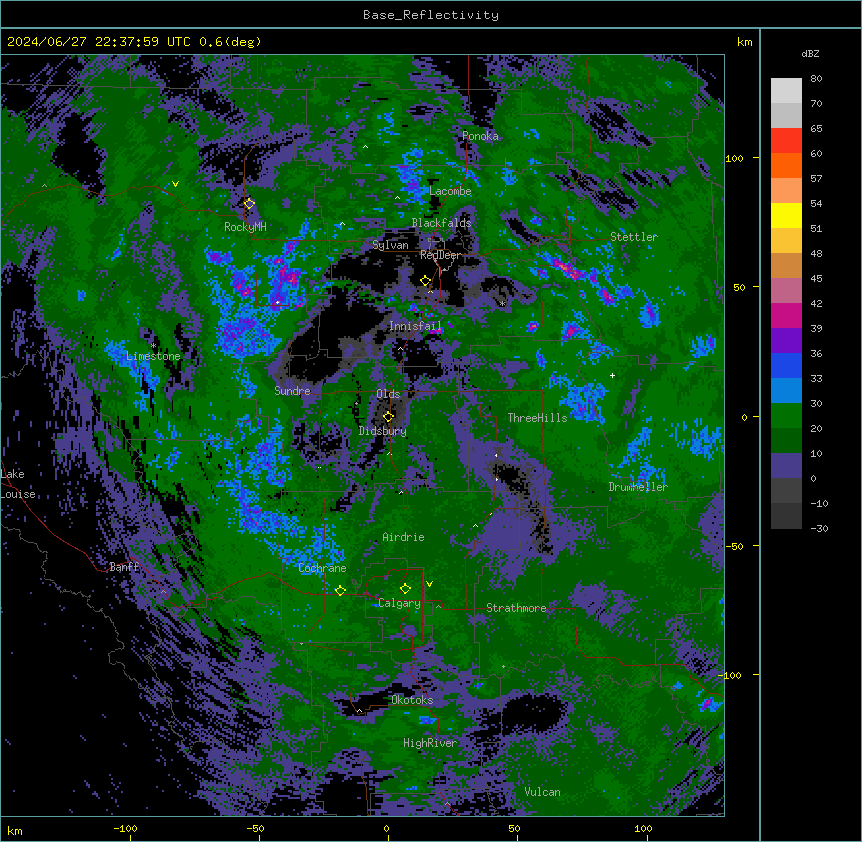Click the white plus marker east of ThreeHills
The width and height of the screenshot is (862, 842).
[x=612, y=375]
